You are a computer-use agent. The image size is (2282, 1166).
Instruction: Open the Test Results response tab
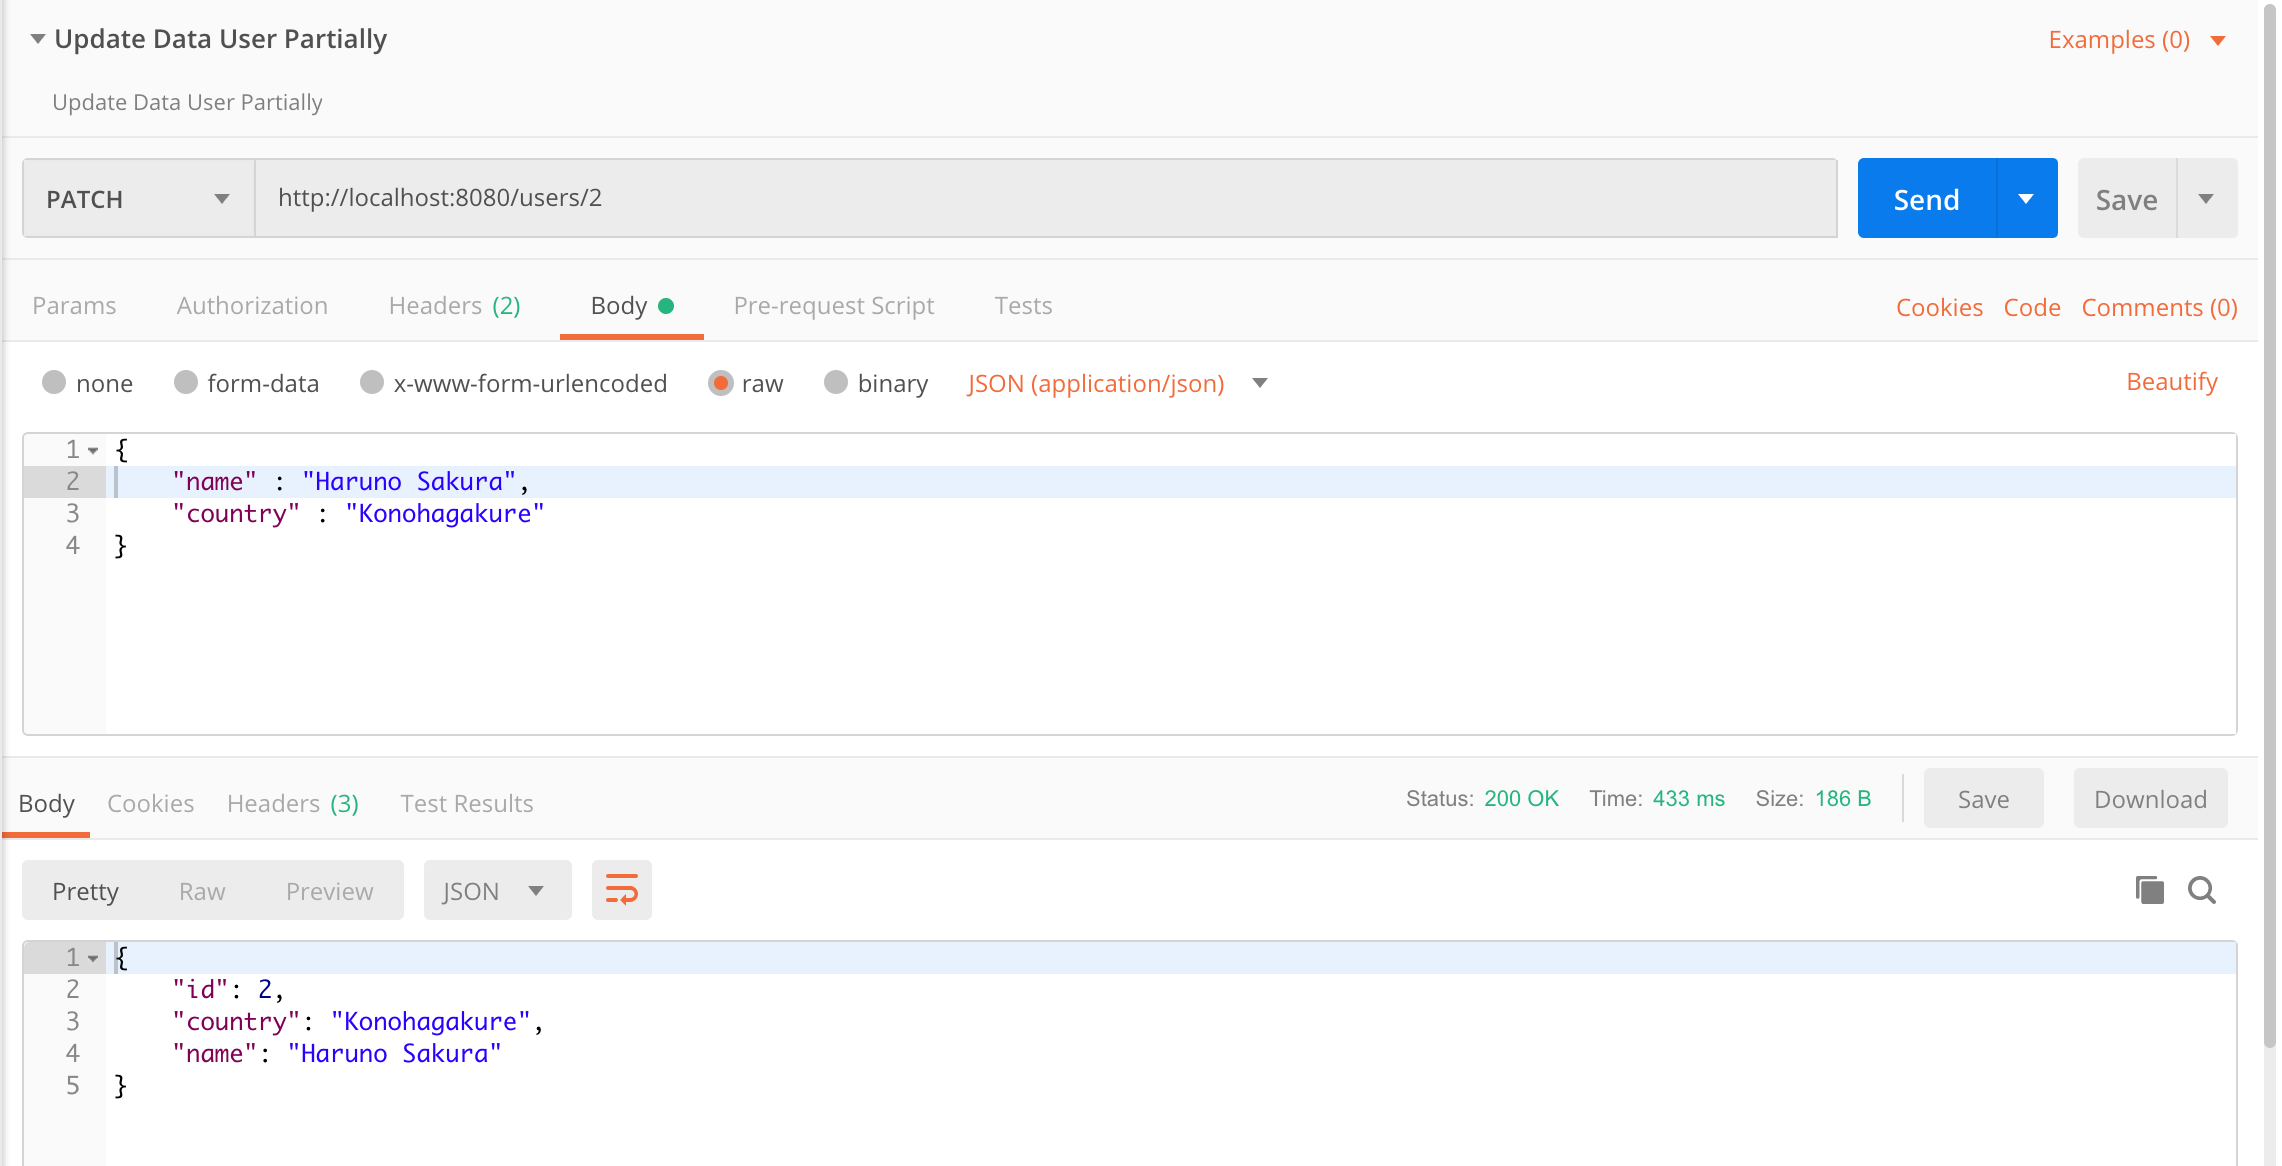(466, 804)
